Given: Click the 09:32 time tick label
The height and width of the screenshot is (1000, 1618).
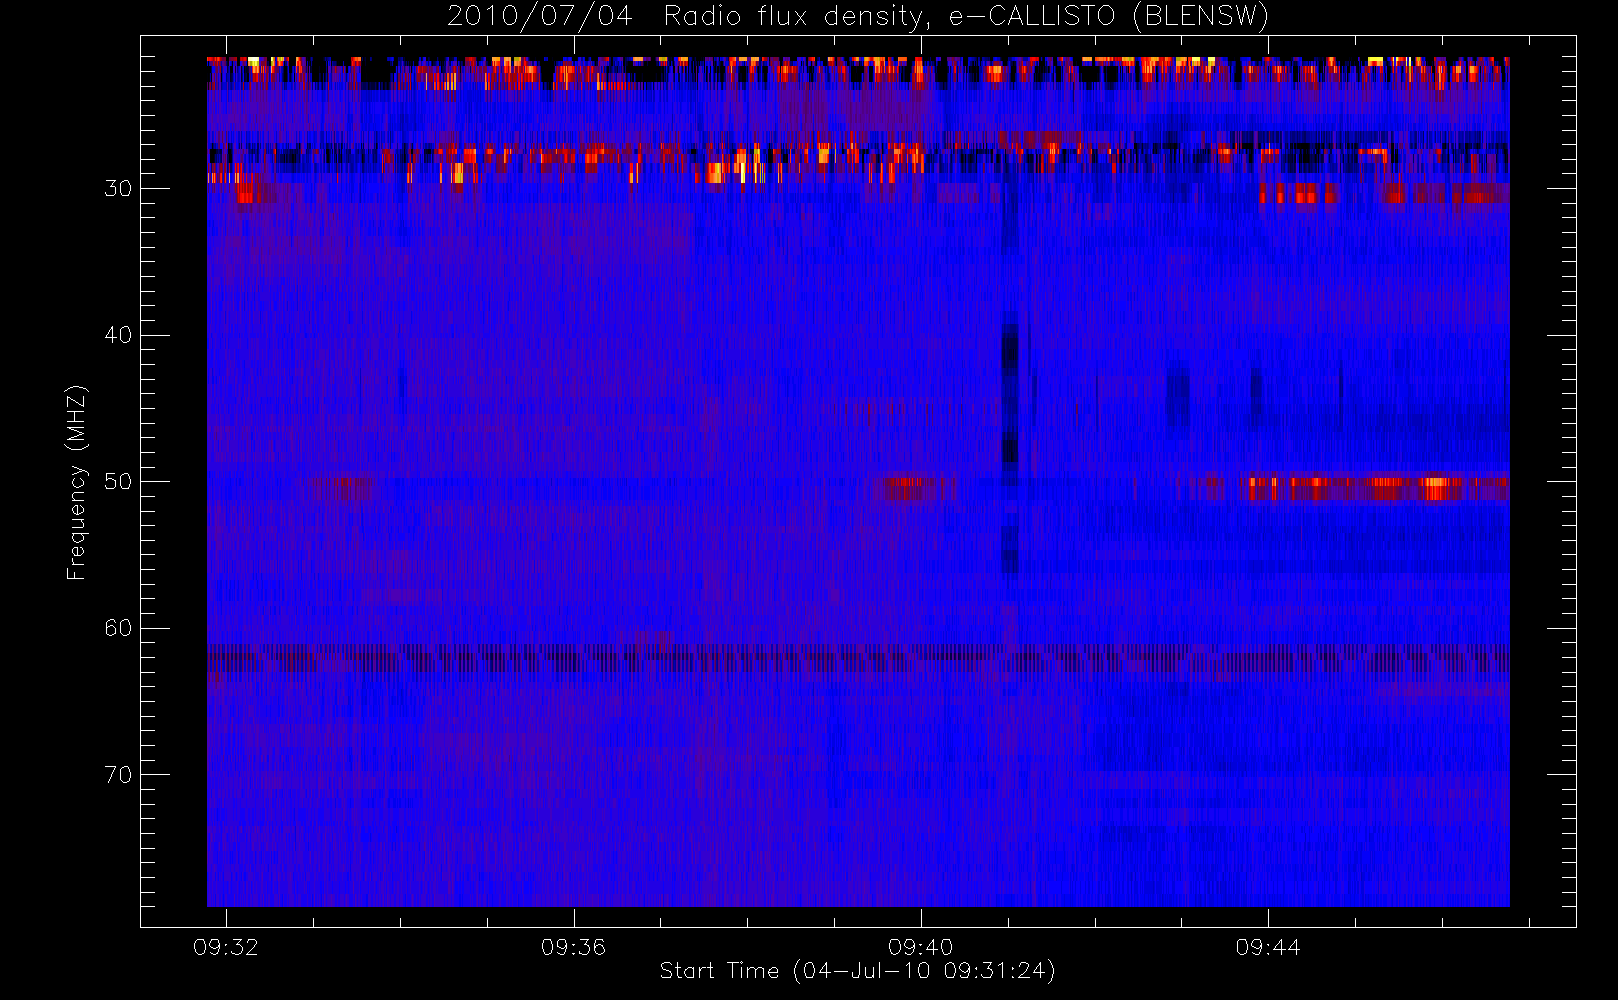Looking at the screenshot, I should [226, 947].
